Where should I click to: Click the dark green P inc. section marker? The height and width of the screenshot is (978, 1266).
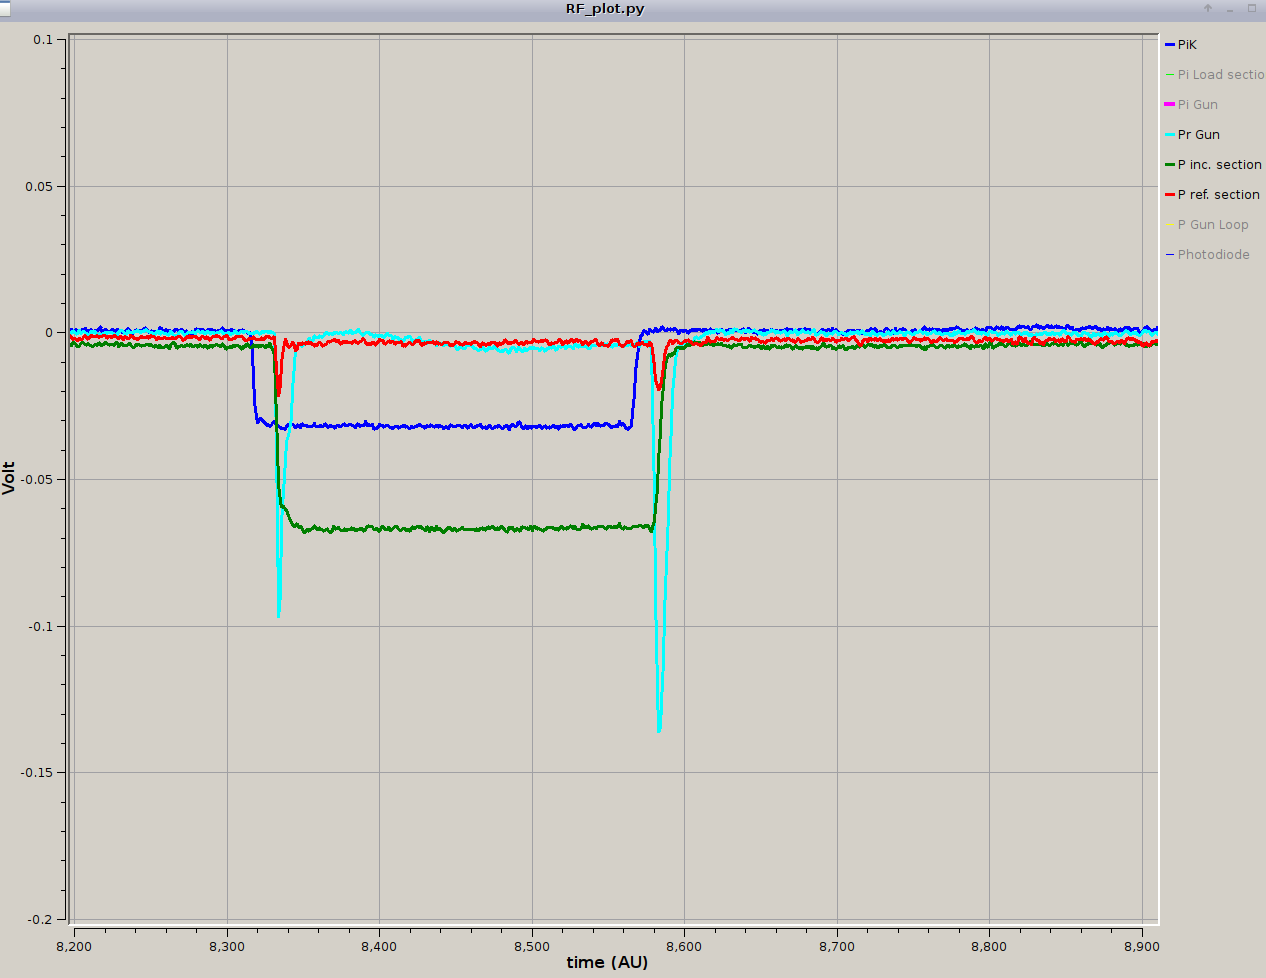tap(1170, 165)
